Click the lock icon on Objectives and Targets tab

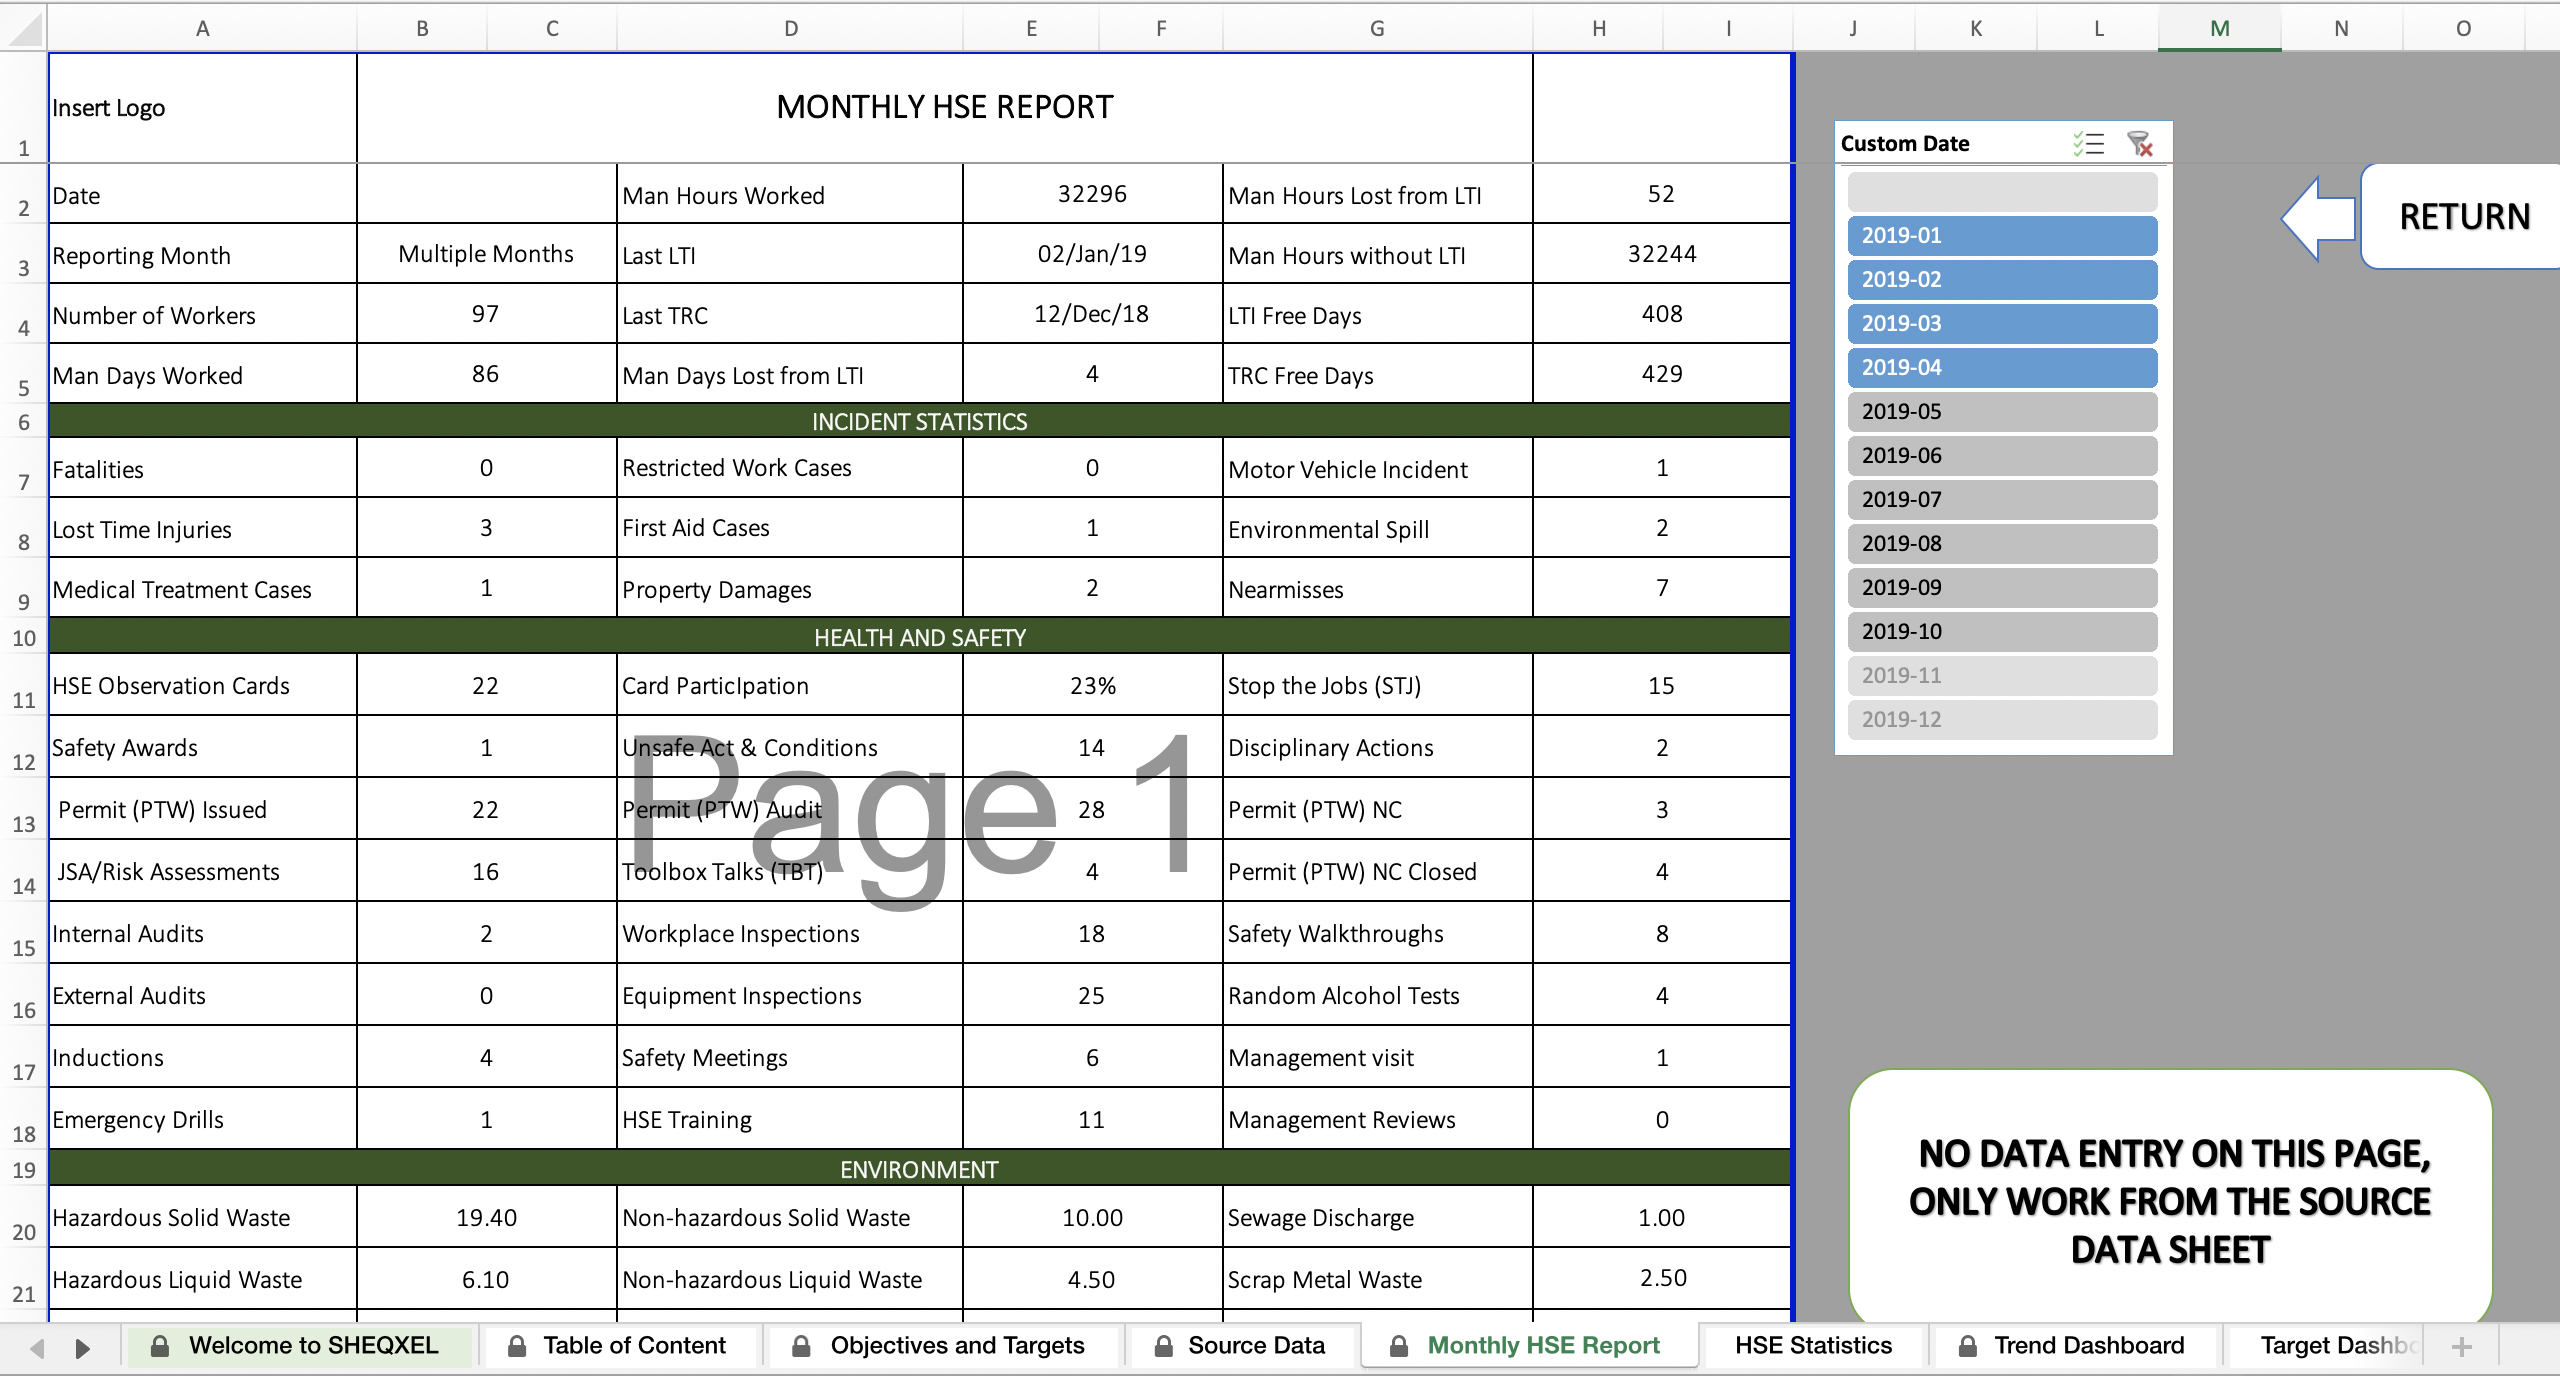tap(800, 1345)
